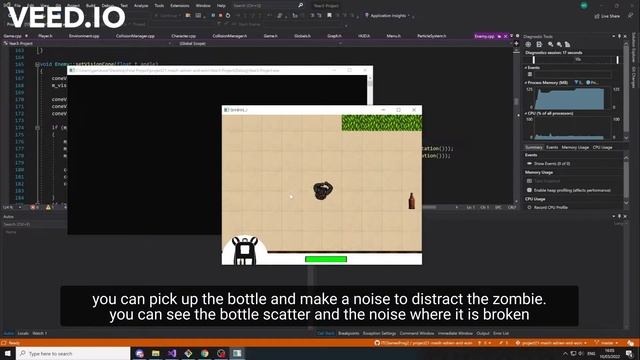Switch to the Environment.cpp tab
The width and height of the screenshot is (640, 360).
click(84, 36)
